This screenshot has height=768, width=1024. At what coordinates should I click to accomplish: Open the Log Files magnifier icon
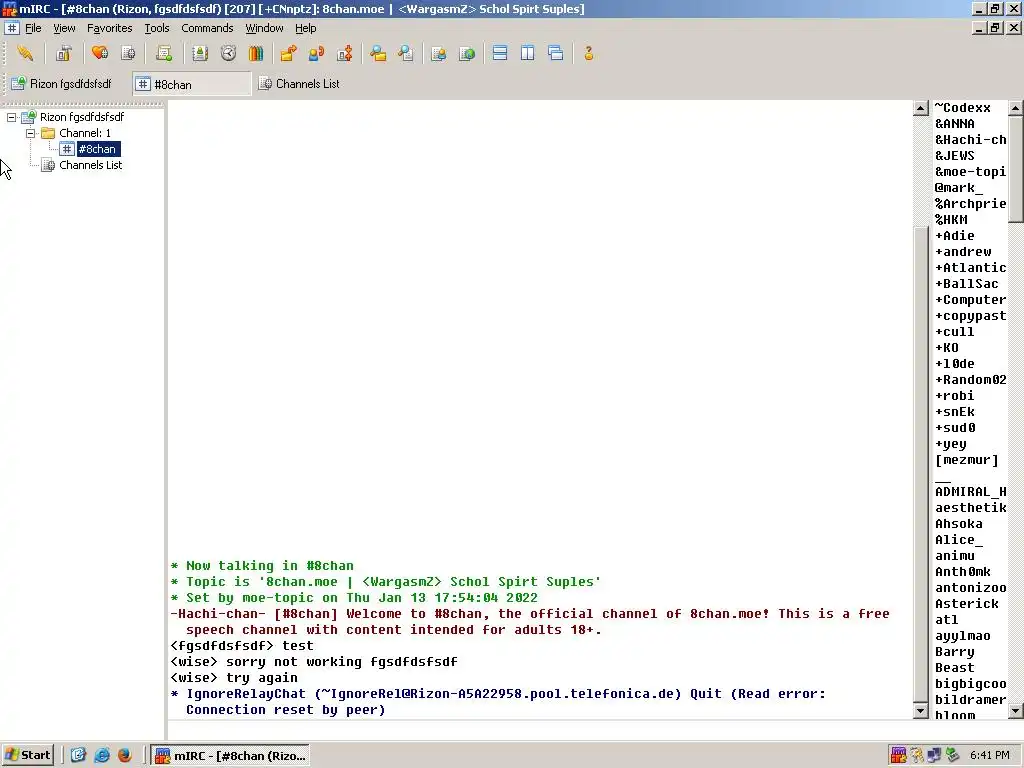coord(406,54)
